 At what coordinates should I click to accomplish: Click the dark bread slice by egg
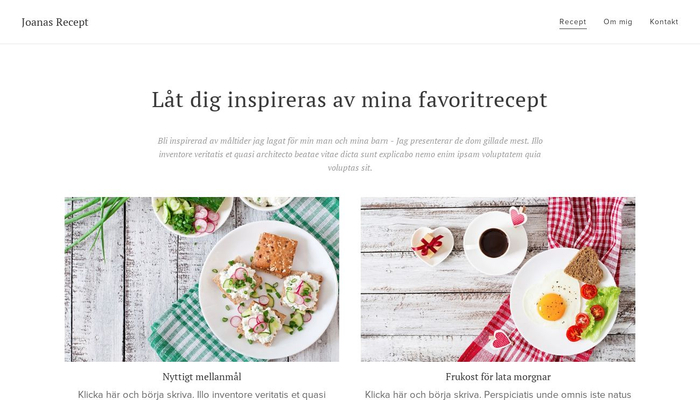click(584, 266)
